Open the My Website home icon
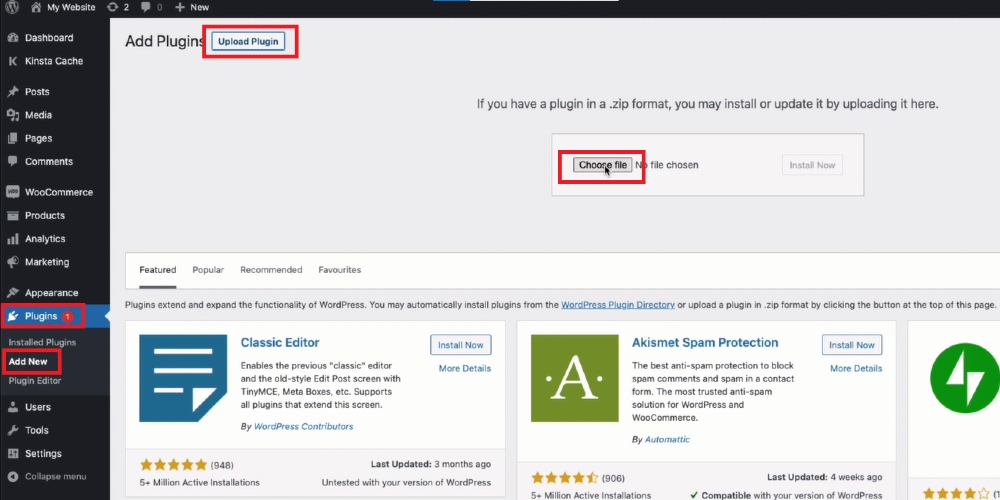 click(36, 7)
